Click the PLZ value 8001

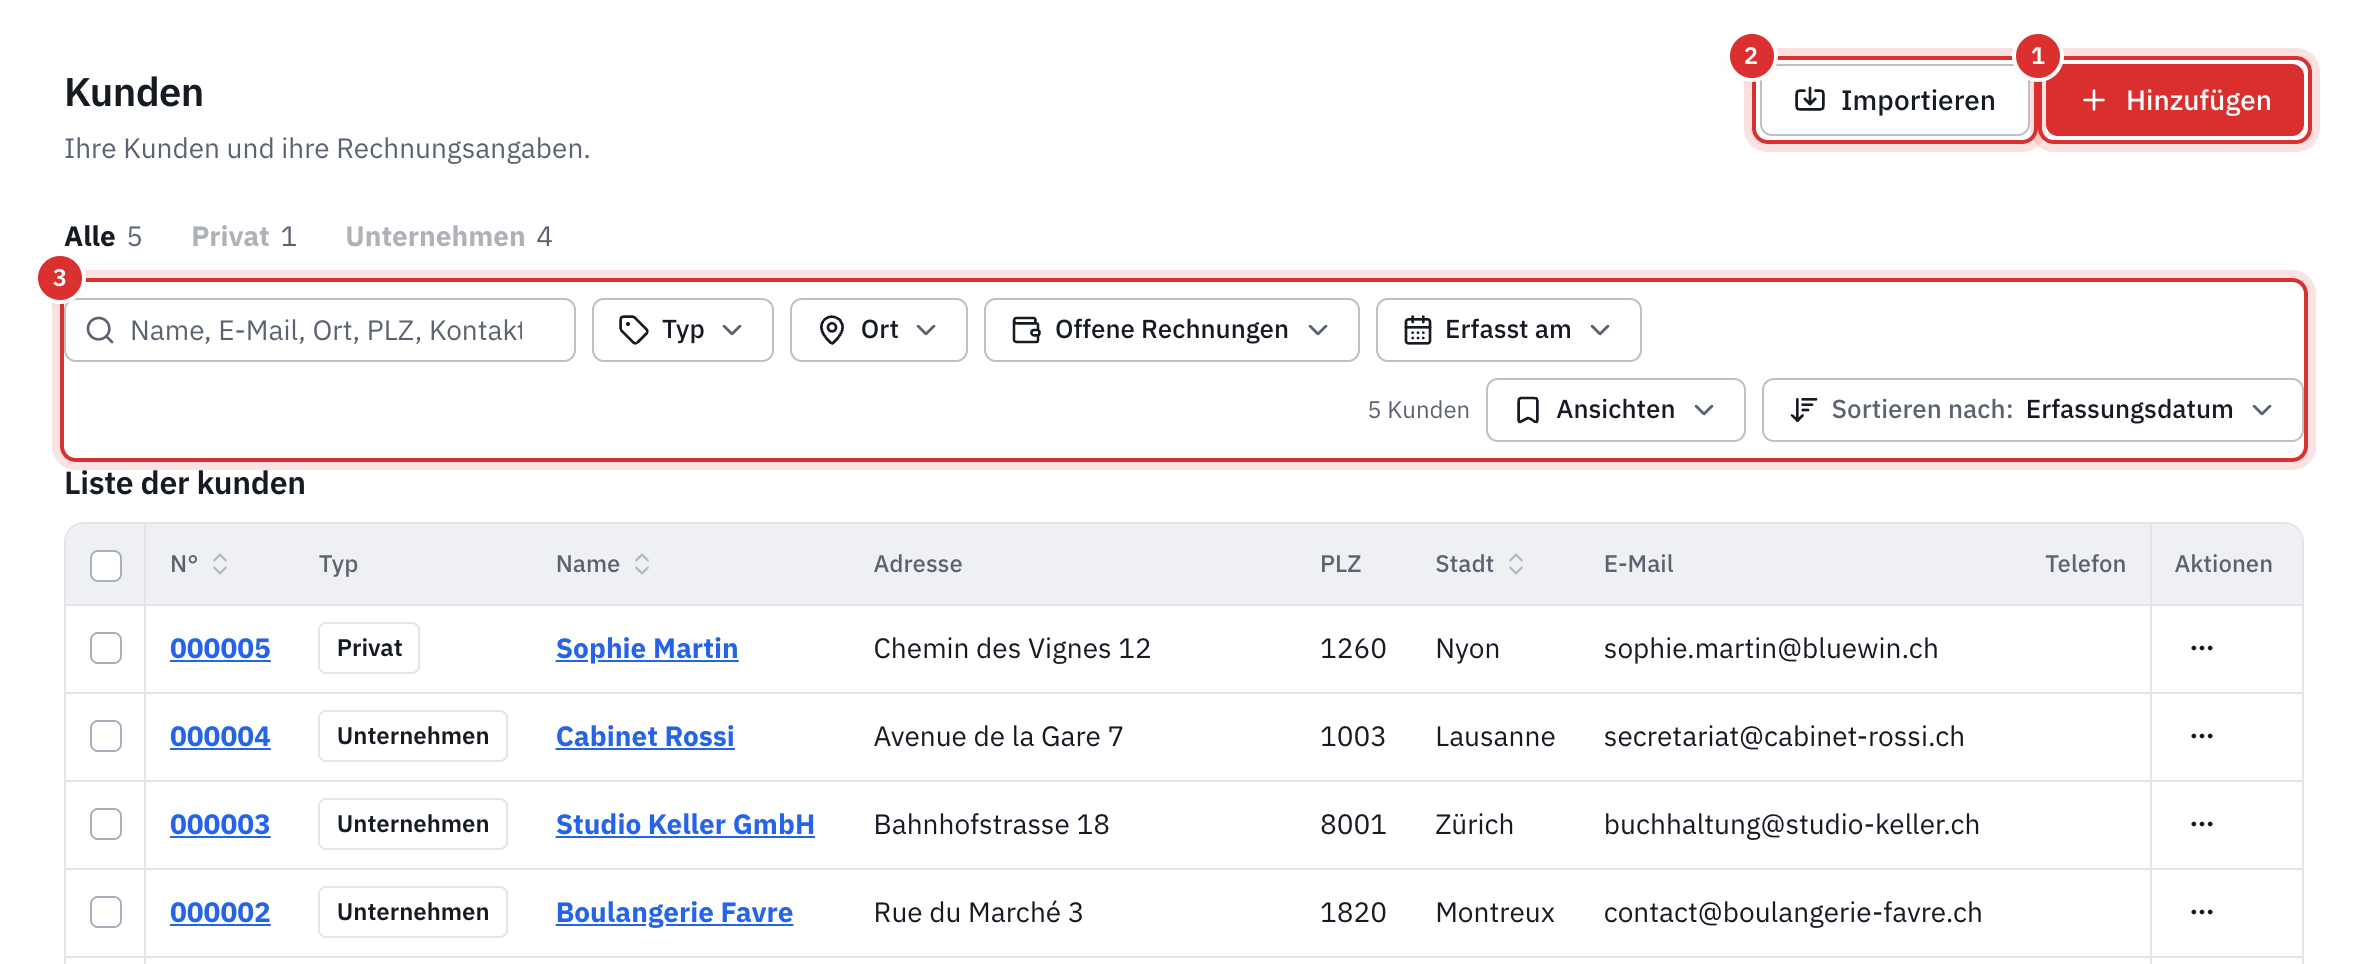tap(1353, 825)
